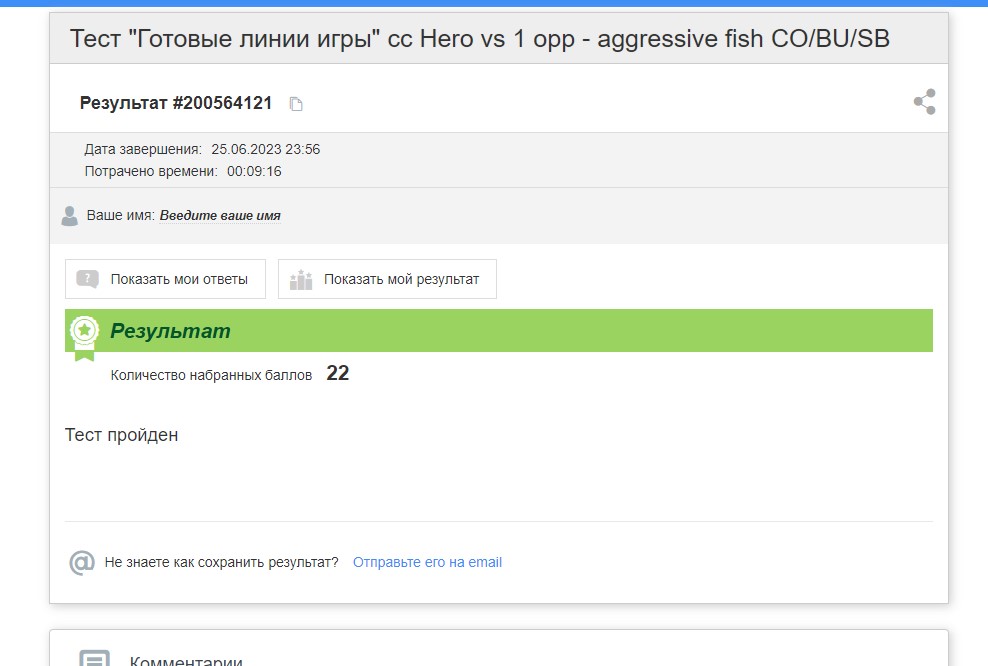Follow the Отправьте его на email link
The width and height of the screenshot is (988, 666).
click(427, 562)
